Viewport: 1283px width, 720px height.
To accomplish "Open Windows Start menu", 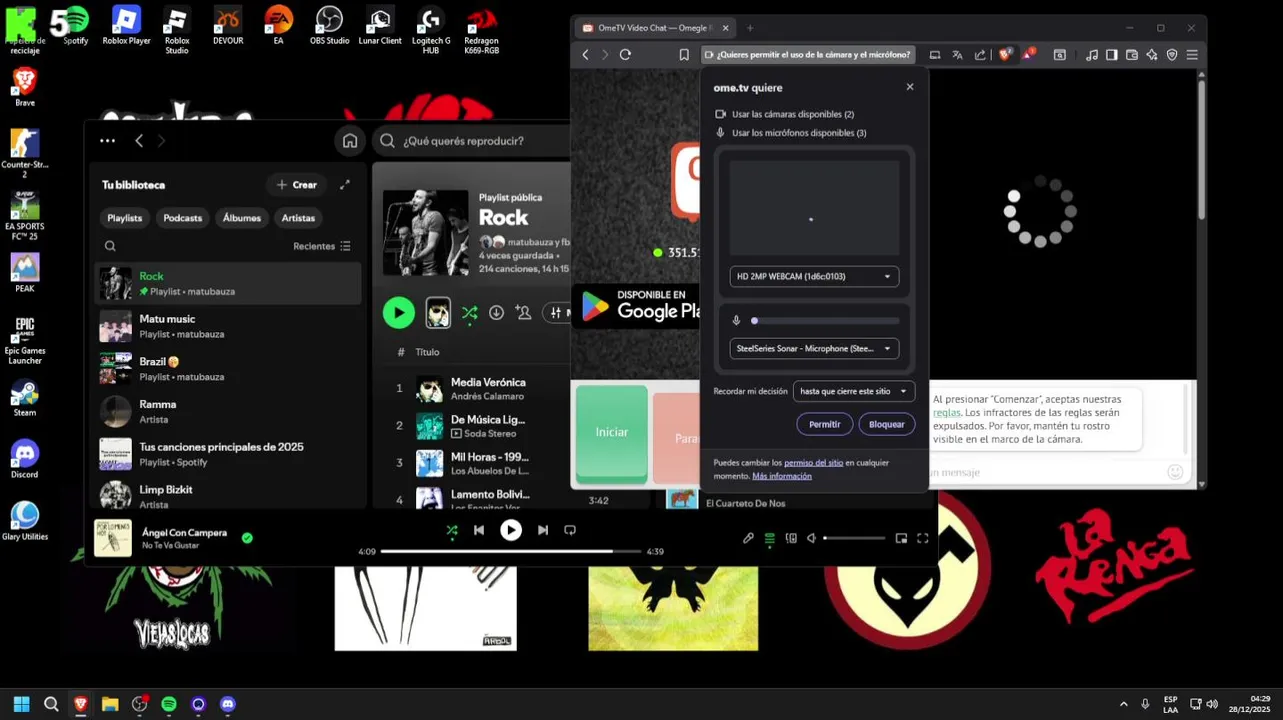I will (21, 704).
